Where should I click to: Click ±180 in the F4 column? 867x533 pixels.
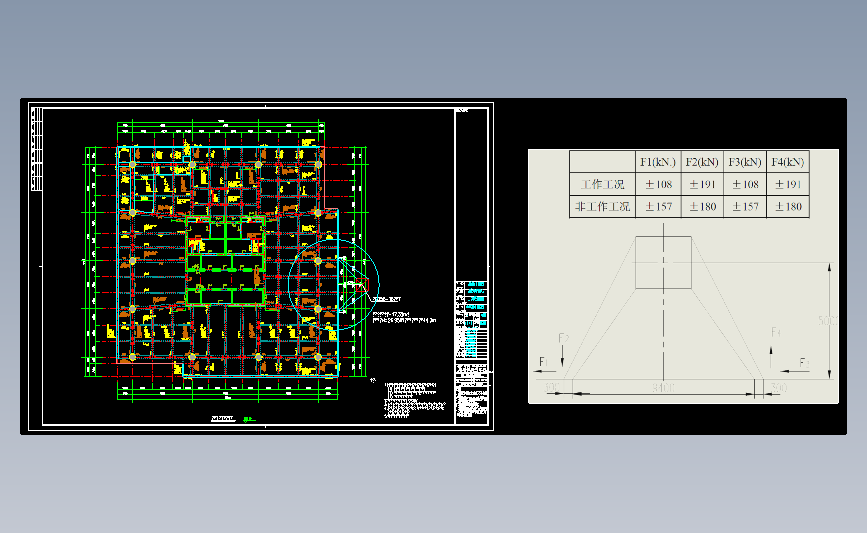788,206
